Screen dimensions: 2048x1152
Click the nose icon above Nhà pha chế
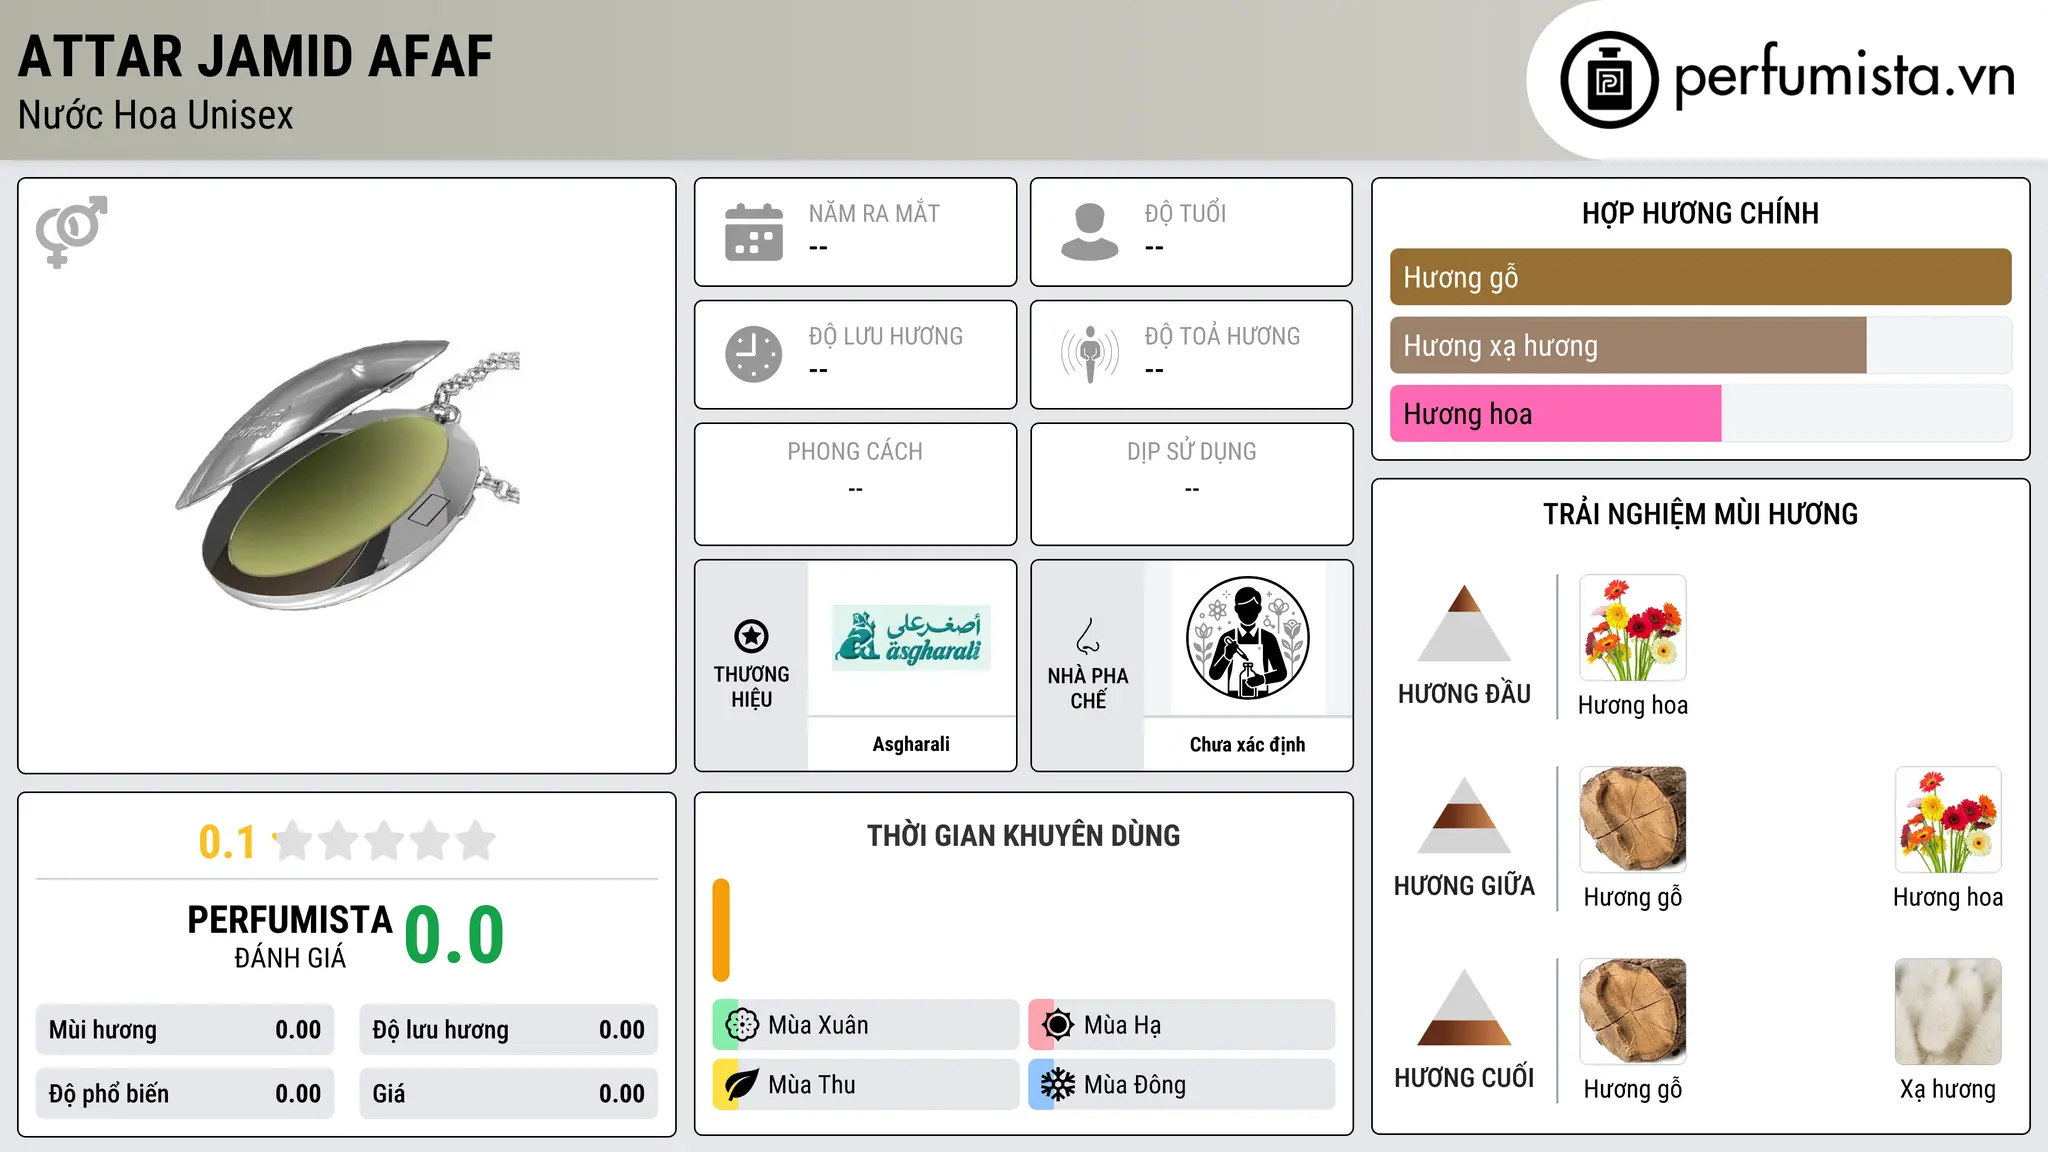coord(1088,636)
